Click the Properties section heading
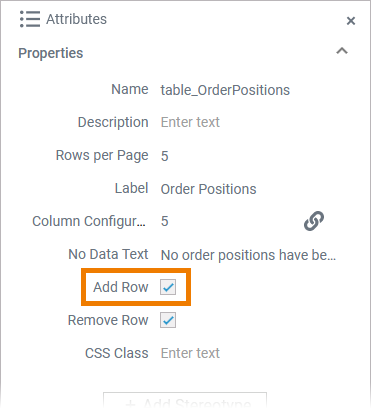371x409 pixels. (x=51, y=53)
